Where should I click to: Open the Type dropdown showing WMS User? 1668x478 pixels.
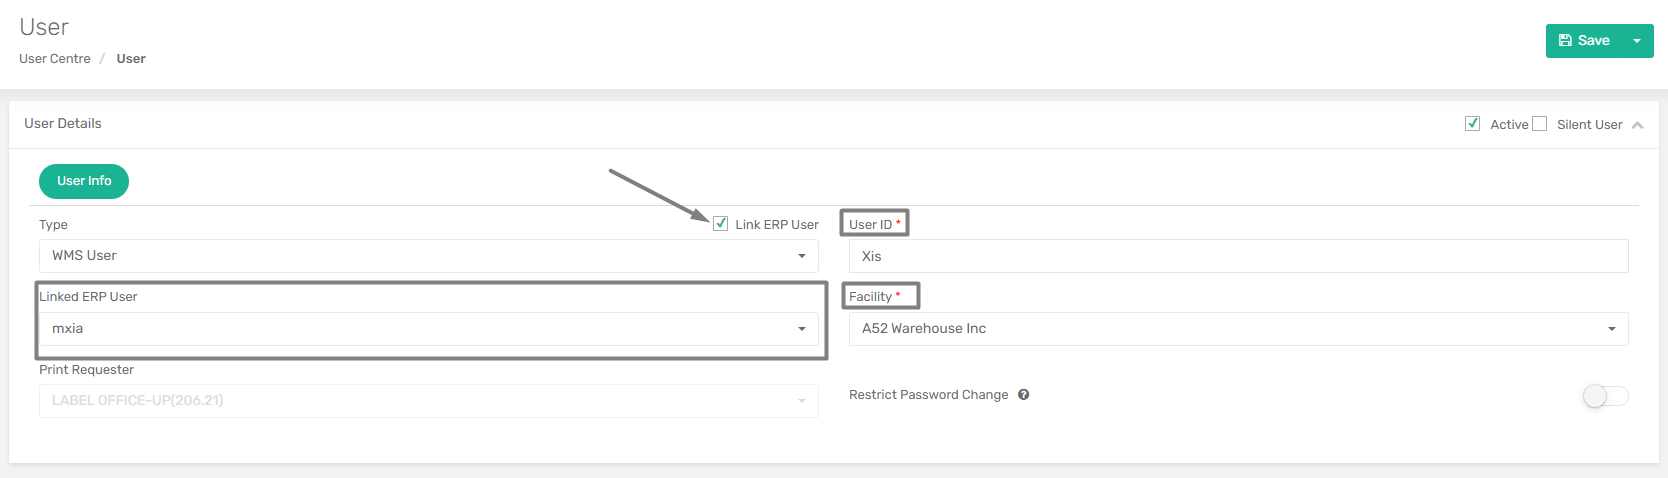428,256
